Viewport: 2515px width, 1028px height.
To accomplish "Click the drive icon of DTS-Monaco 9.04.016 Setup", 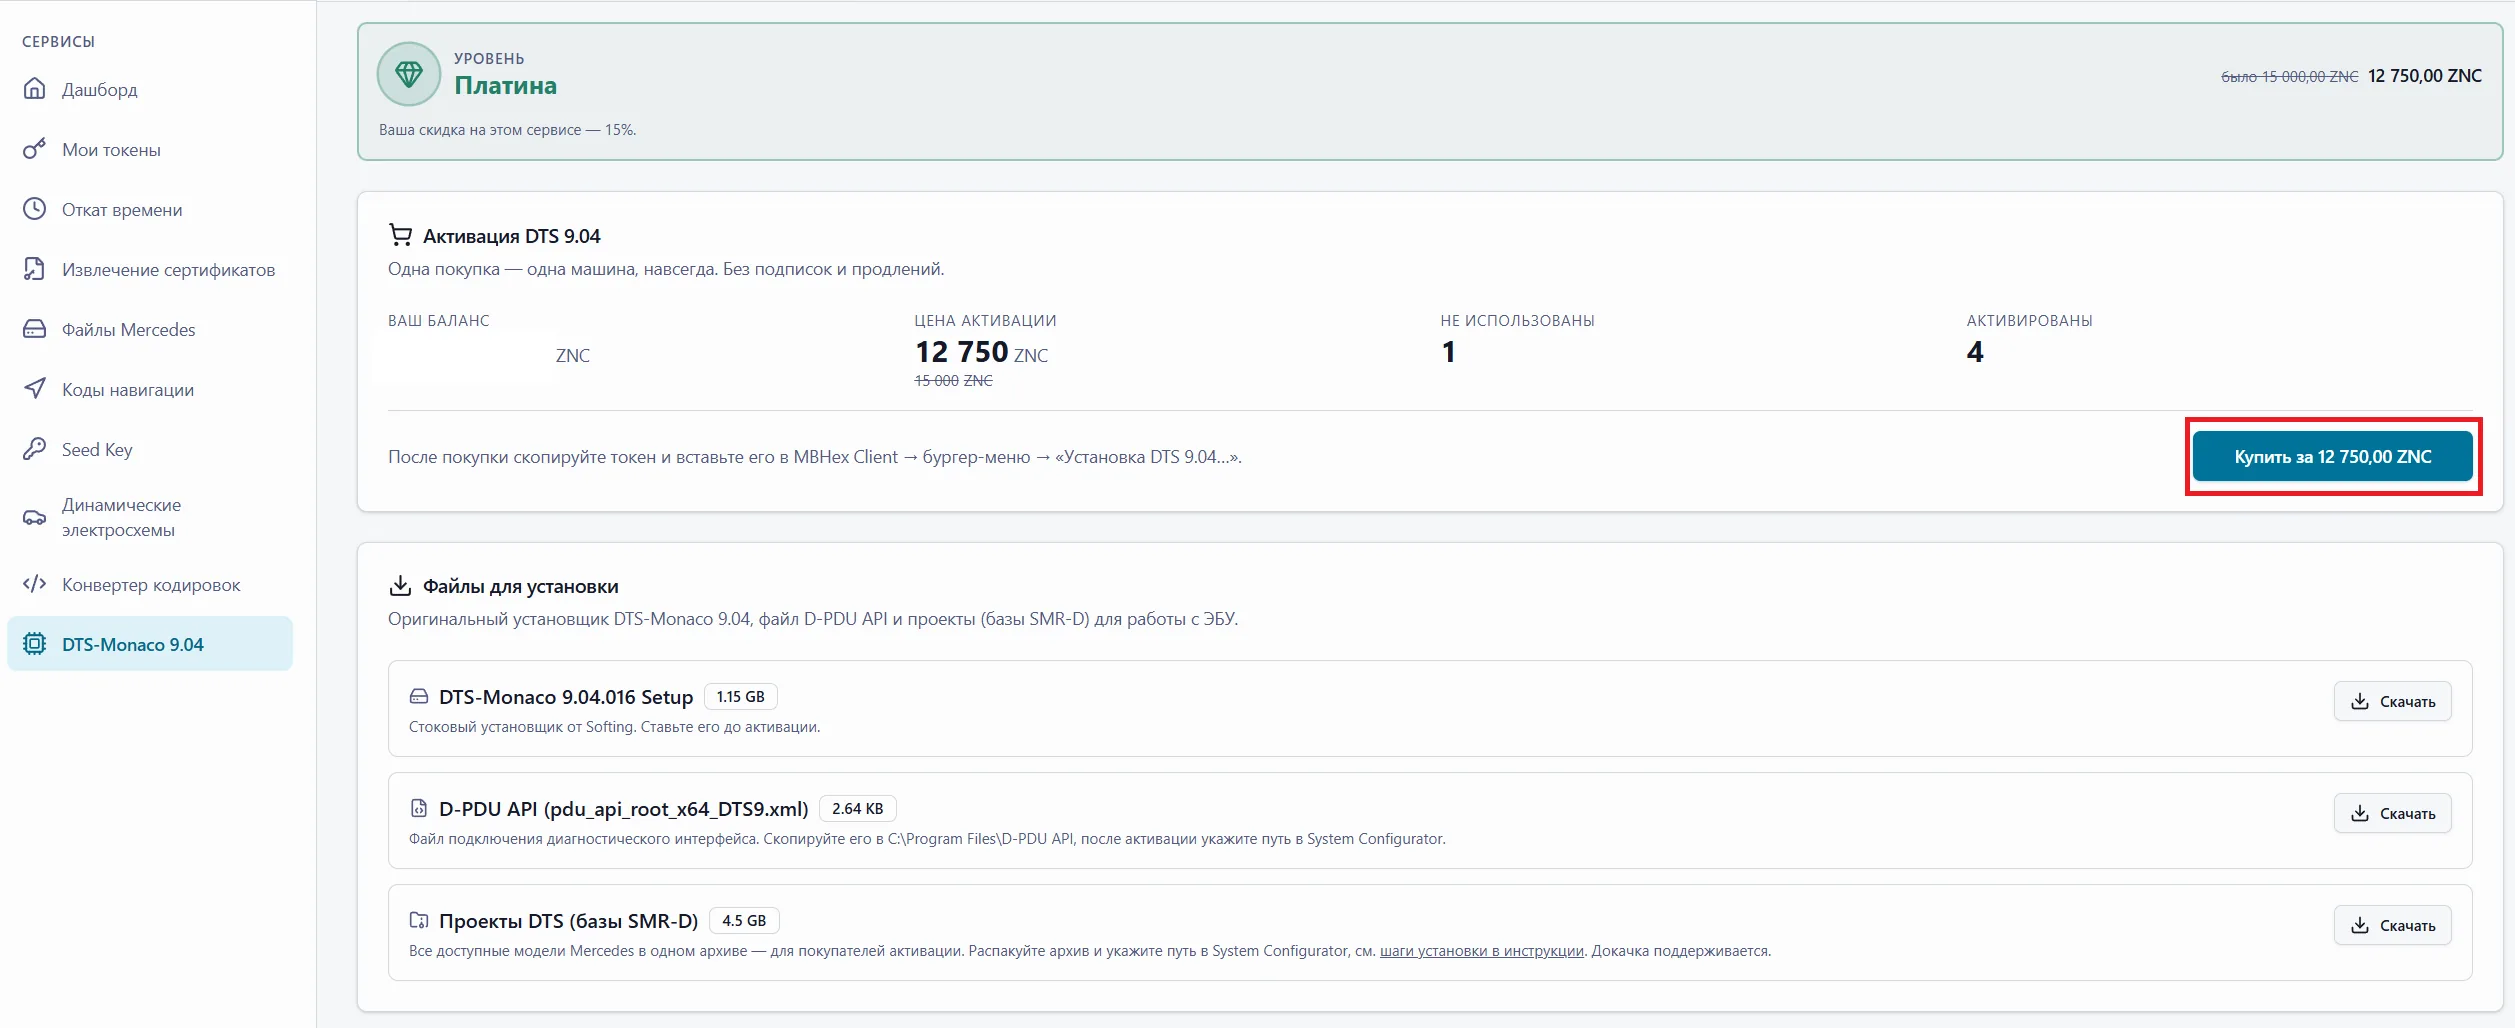I will 419,696.
